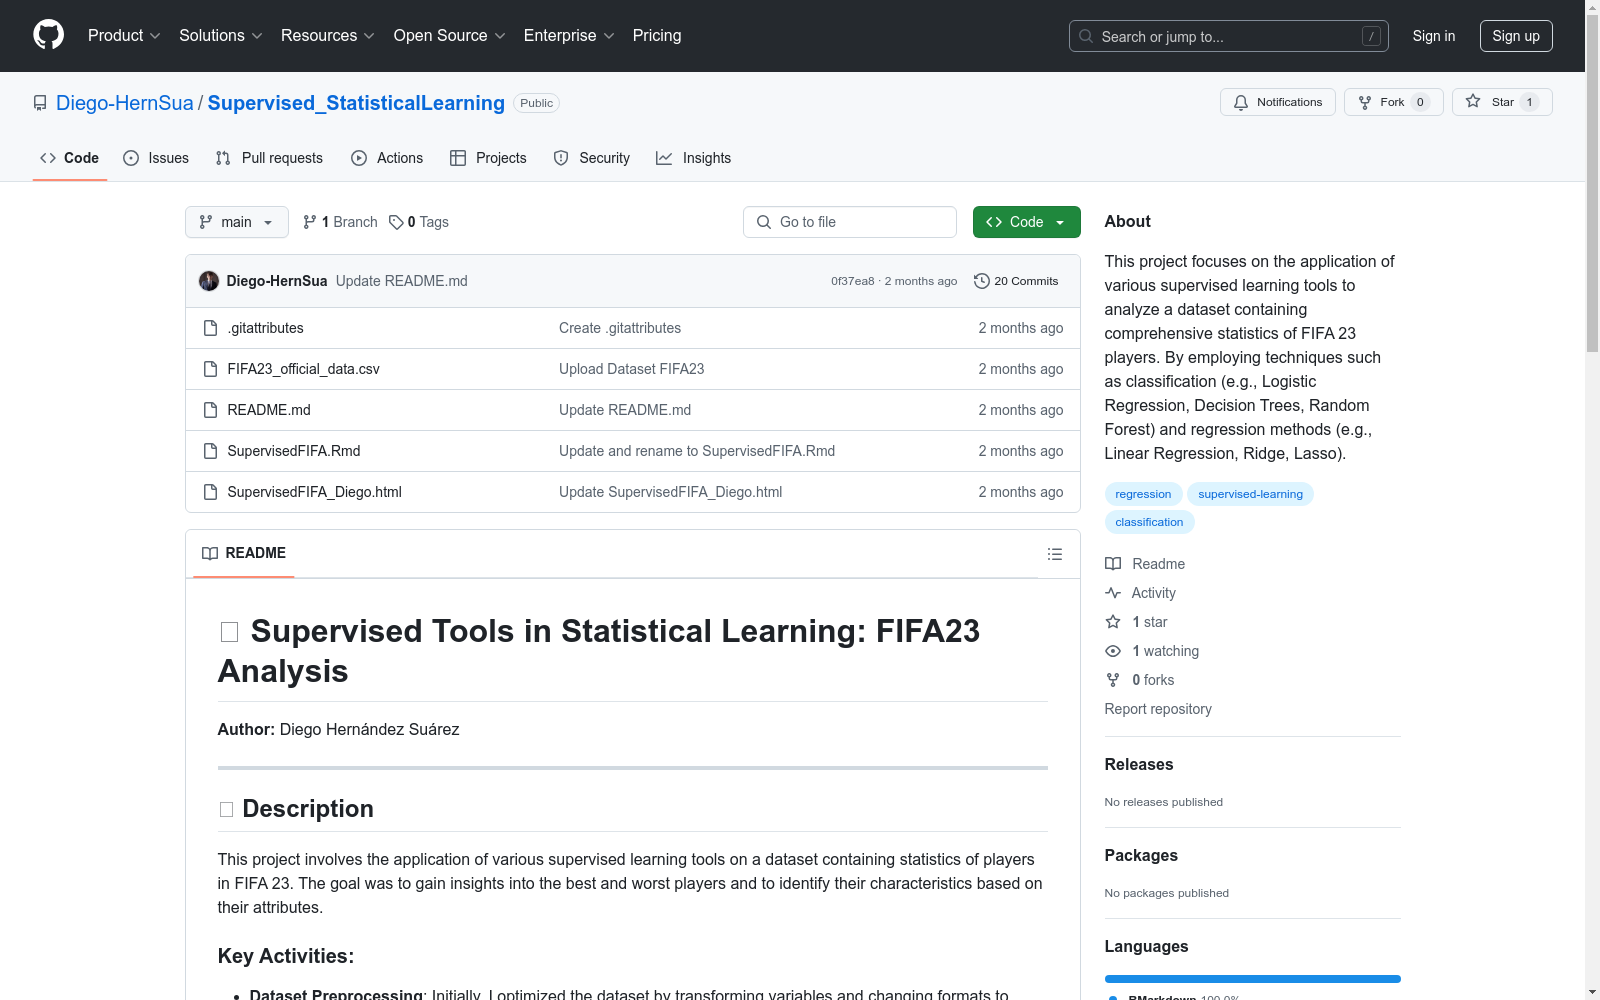1600x1000 pixels.
Task: Sign in to GitHub
Action: pos(1434,36)
